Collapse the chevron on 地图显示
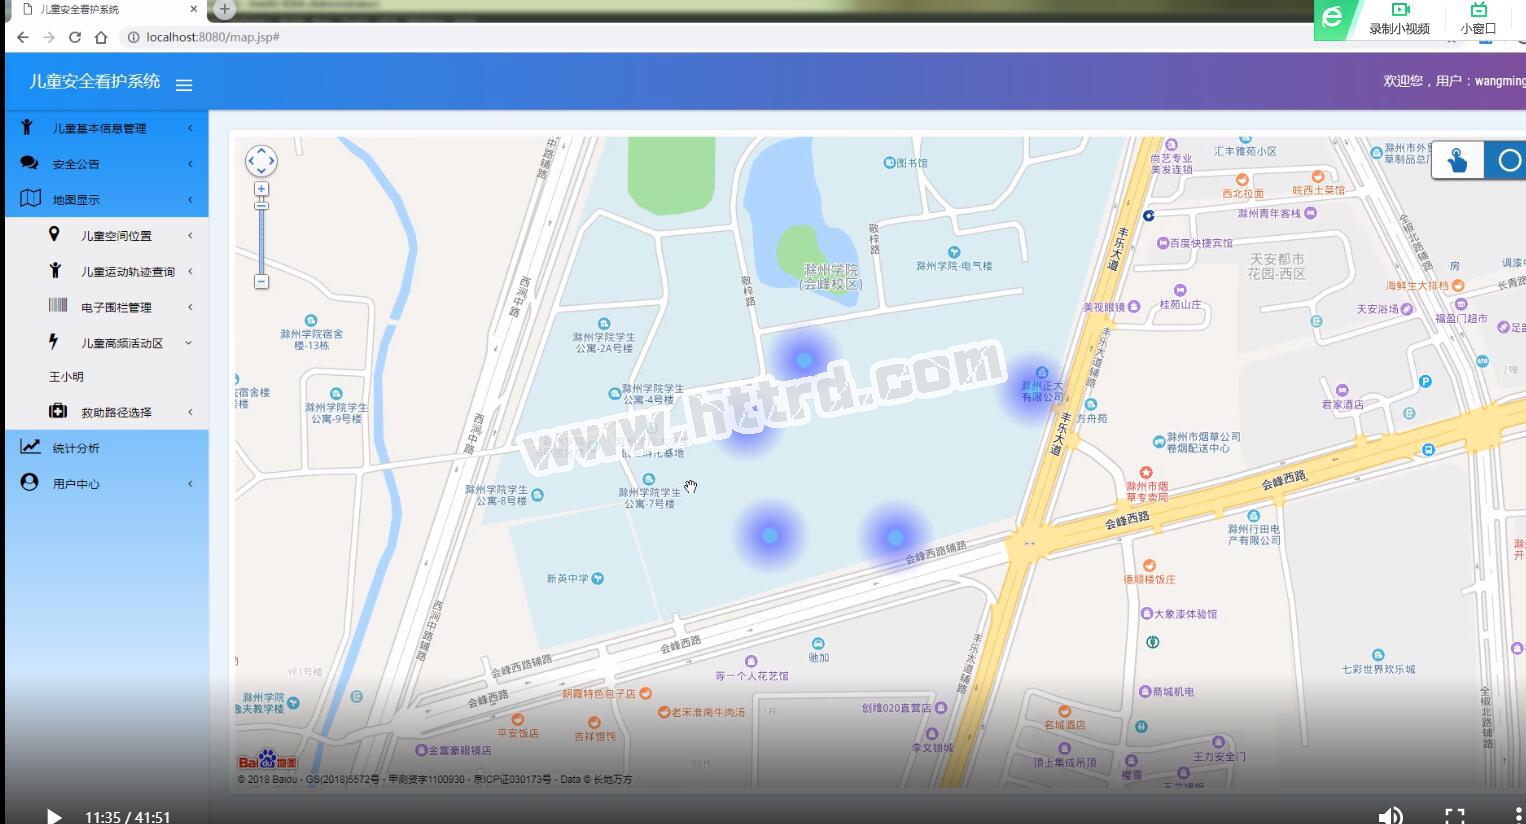Image resolution: width=1526 pixels, height=824 pixels. point(190,200)
